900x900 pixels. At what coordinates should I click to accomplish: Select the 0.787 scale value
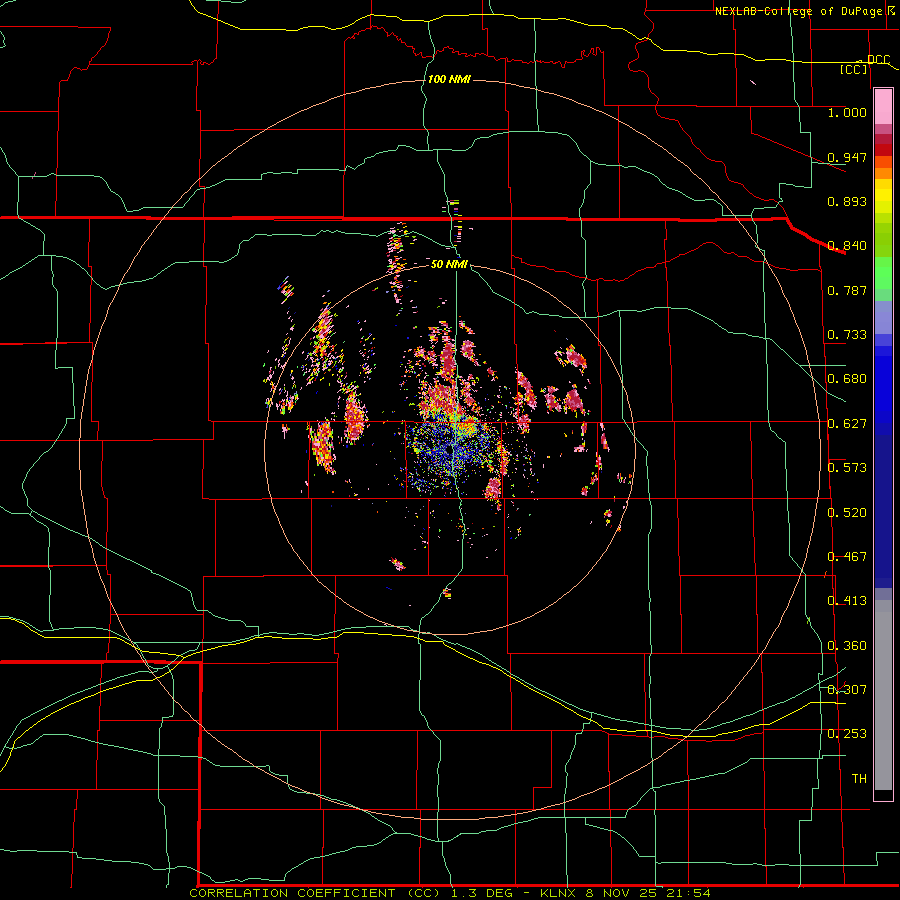tap(847, 290)
